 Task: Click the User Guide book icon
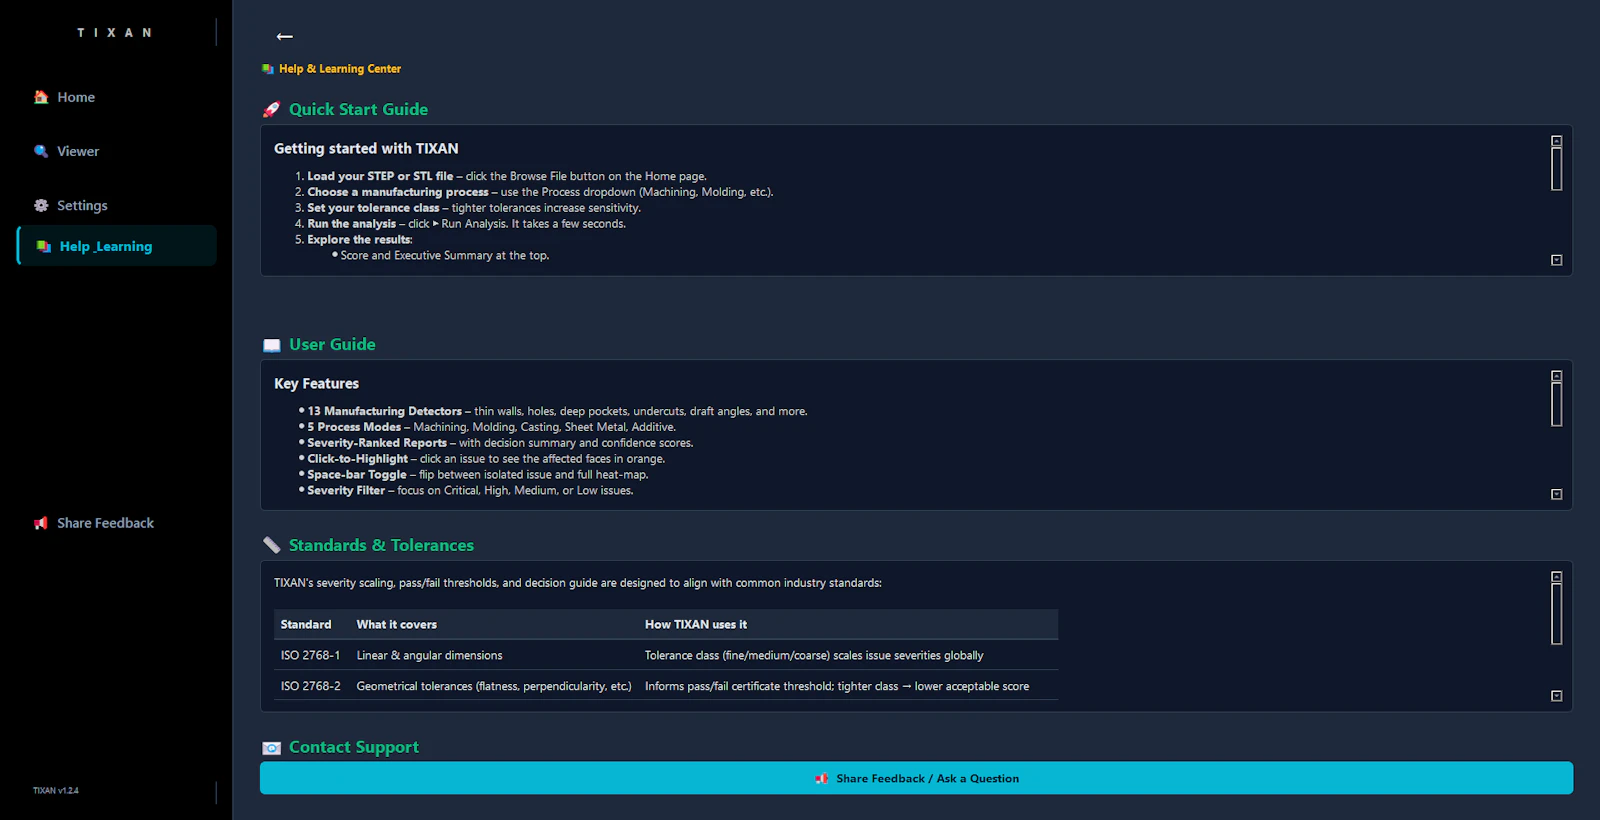point(271,345)
